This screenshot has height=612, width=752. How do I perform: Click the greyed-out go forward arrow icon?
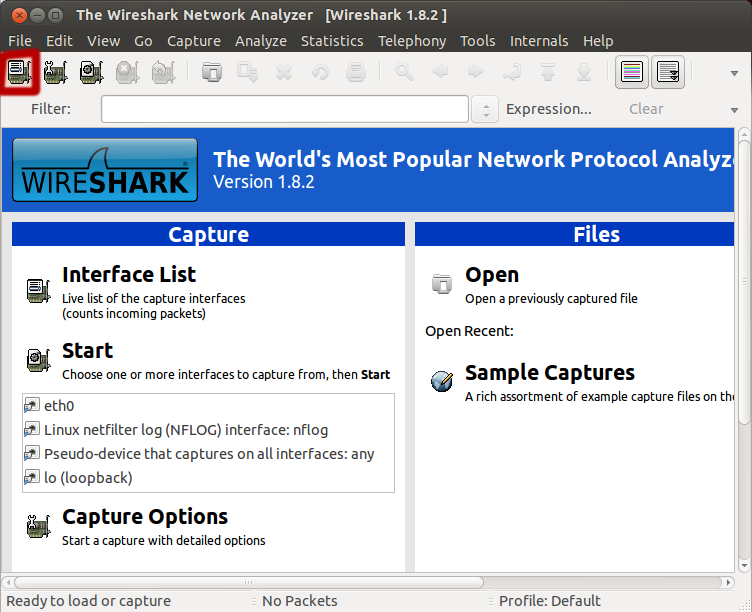pyautogui.click(x=476, y=72)
